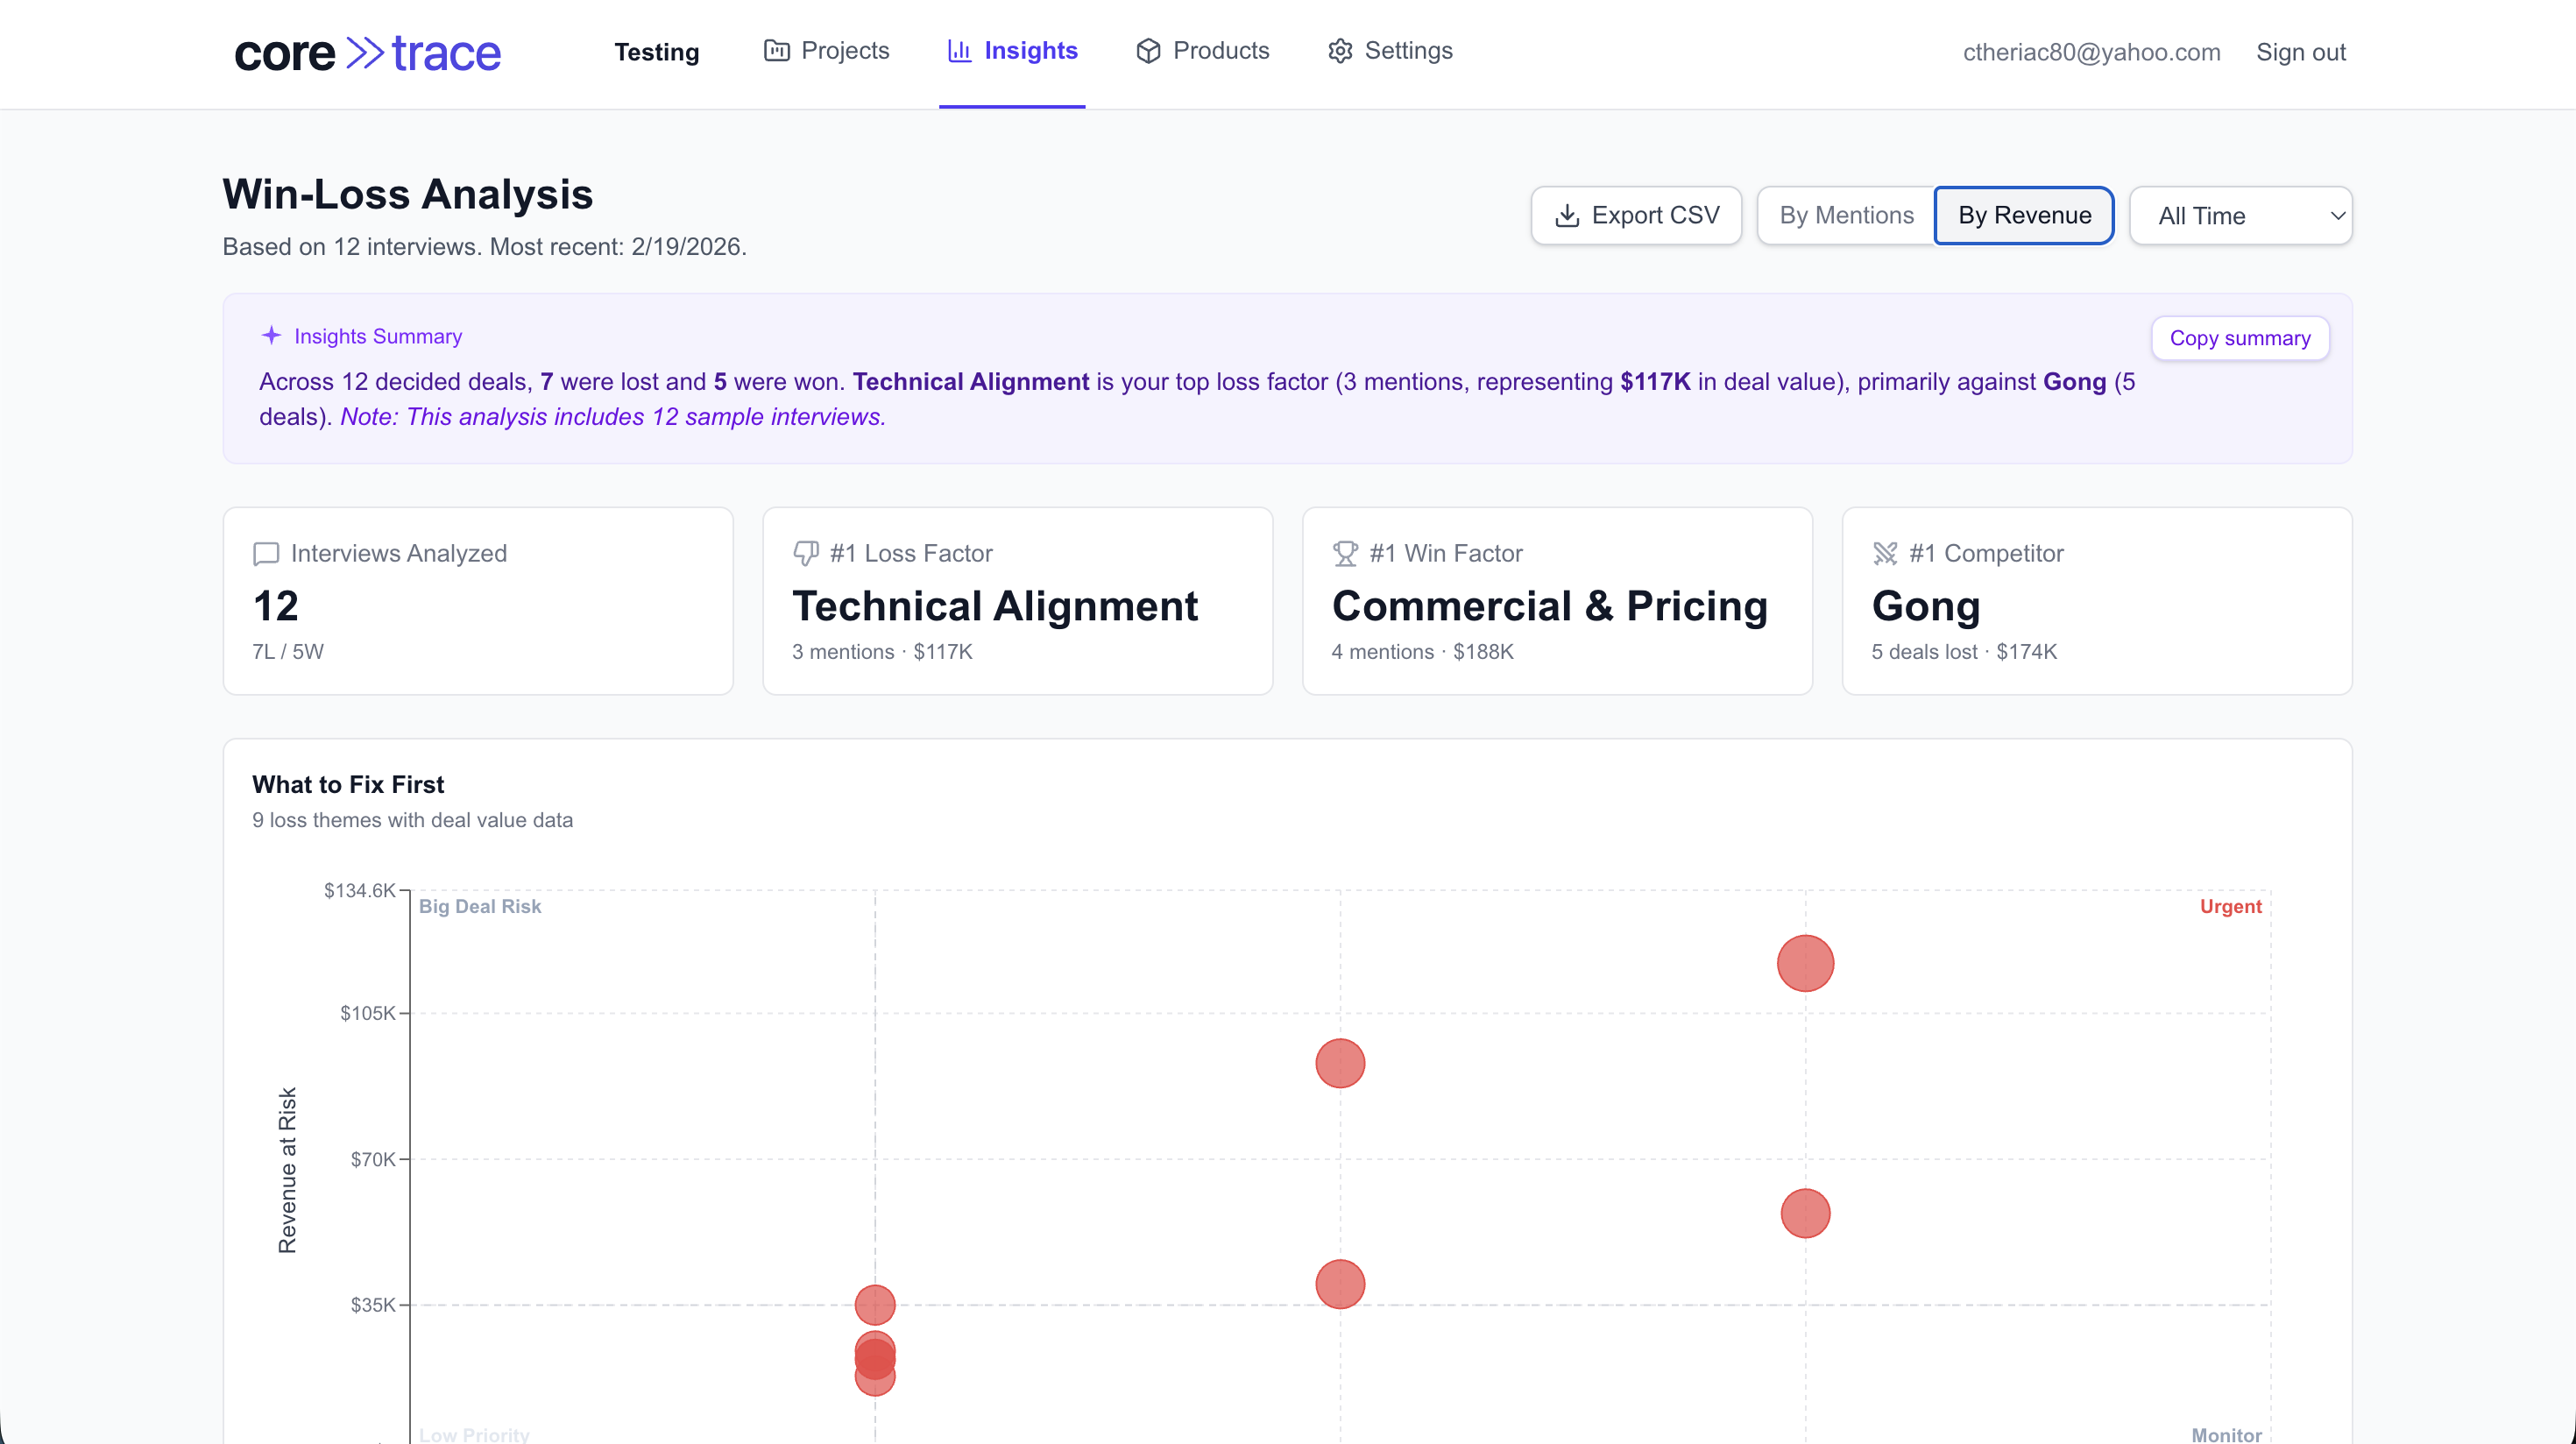Viewport: 2576px width, 1444px height.
Task: Open the All Time date range dropdown
Action: tap(2241, 215)
